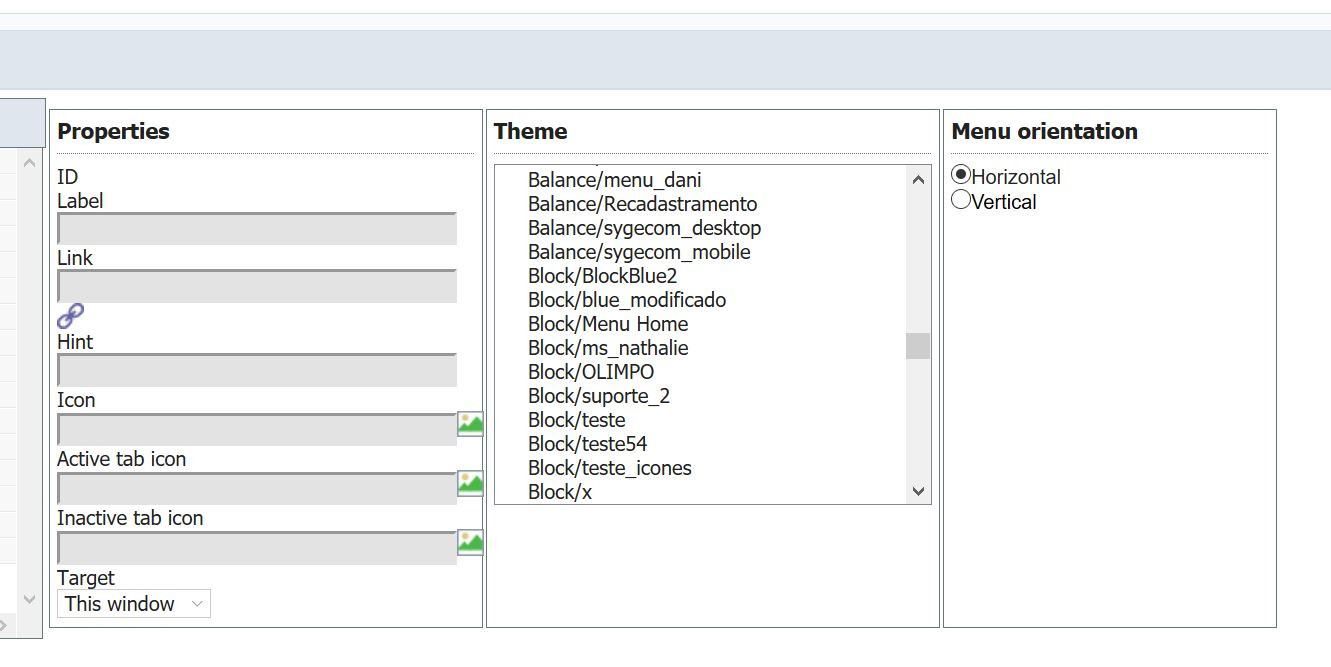The height and width of the screenshot is (667, 1331).
Task: Open image picker beside Icon field
Action: 470,423
